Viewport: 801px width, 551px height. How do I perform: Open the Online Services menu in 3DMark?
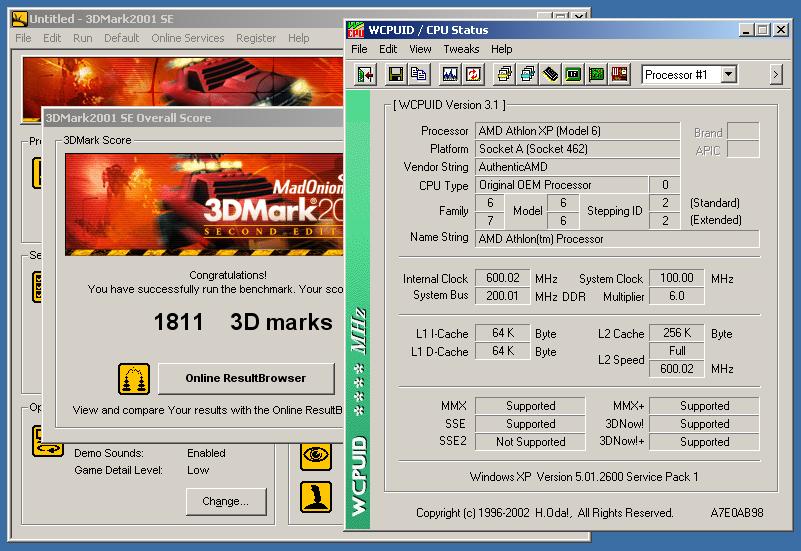[x=187, y=38]
